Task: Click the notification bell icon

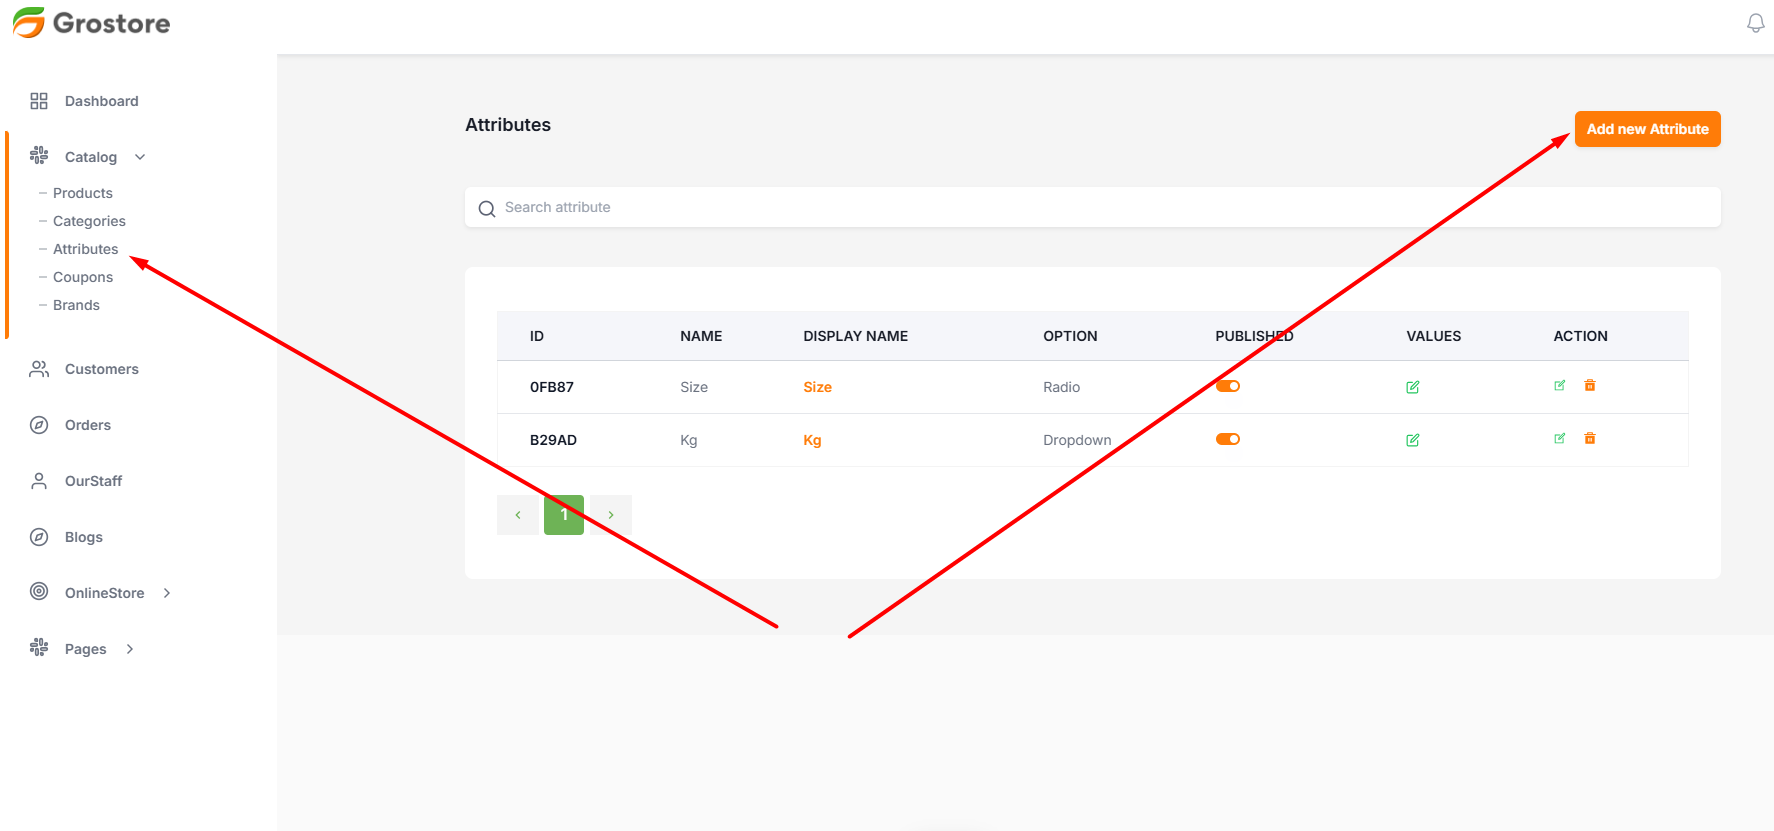Action: [1755, 23]
